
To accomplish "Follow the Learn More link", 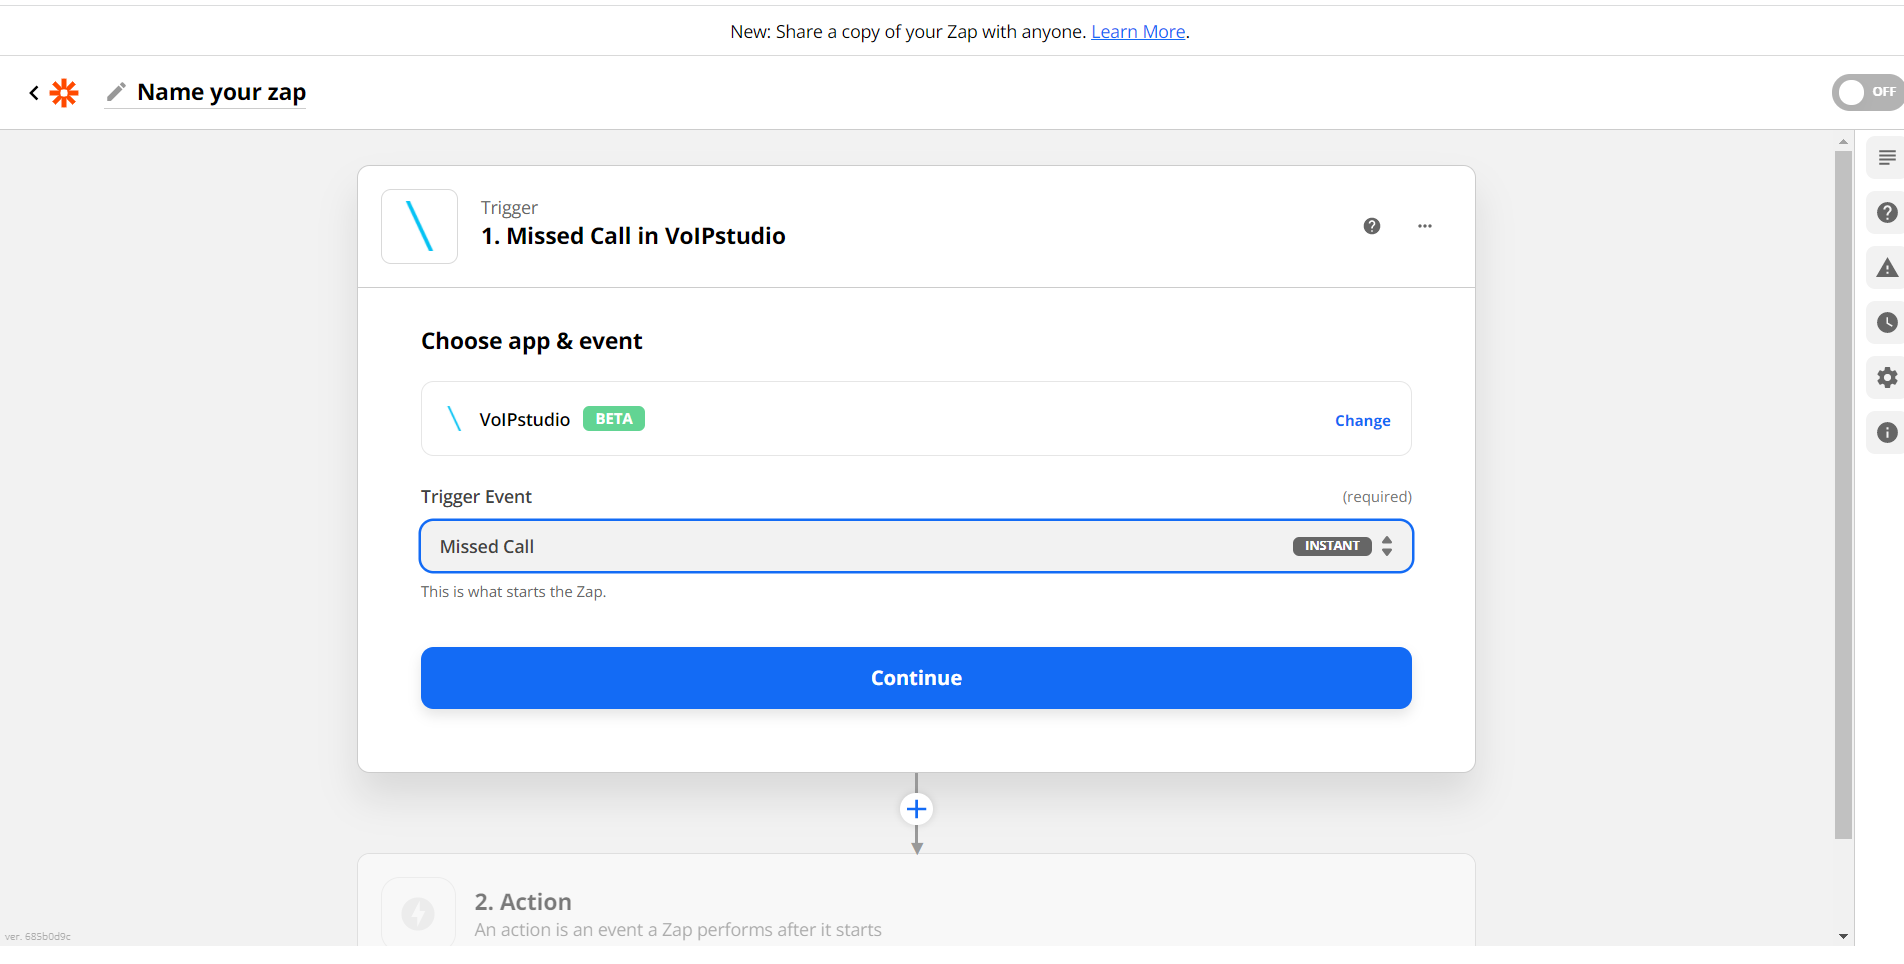I will (x=1137, y=31).
